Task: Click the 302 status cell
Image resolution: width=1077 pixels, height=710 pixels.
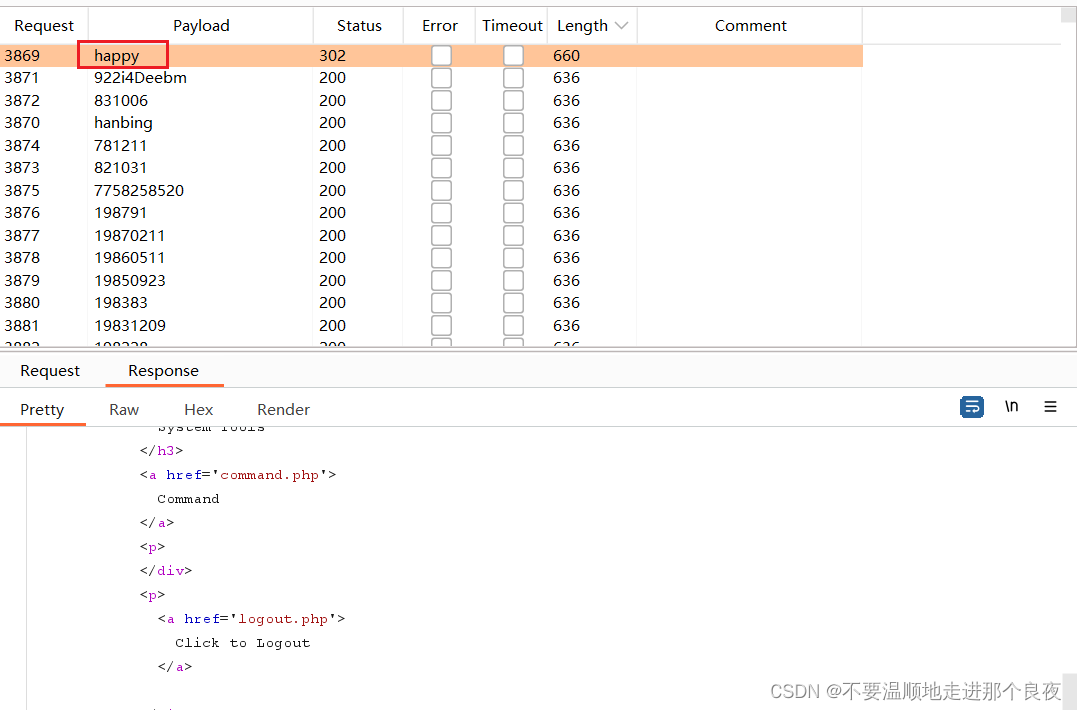Action: pos(332,56)
